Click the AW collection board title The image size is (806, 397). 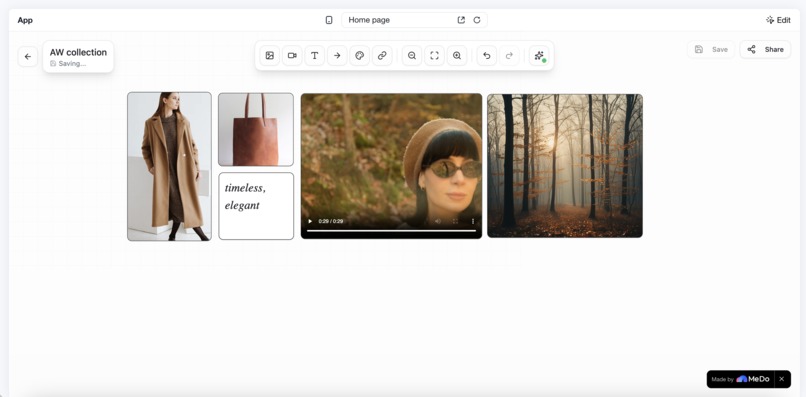(78, 52)
